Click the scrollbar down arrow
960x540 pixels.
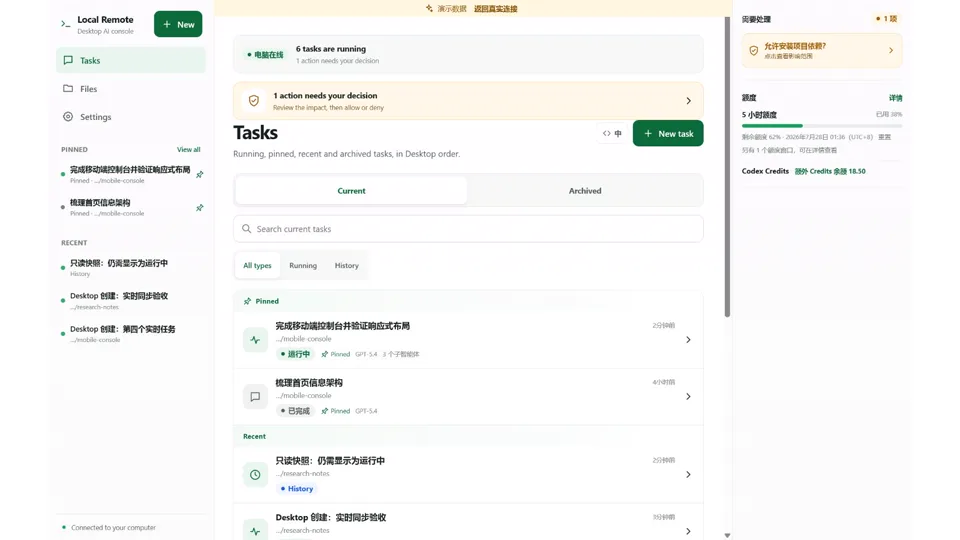tap(727, 535)
